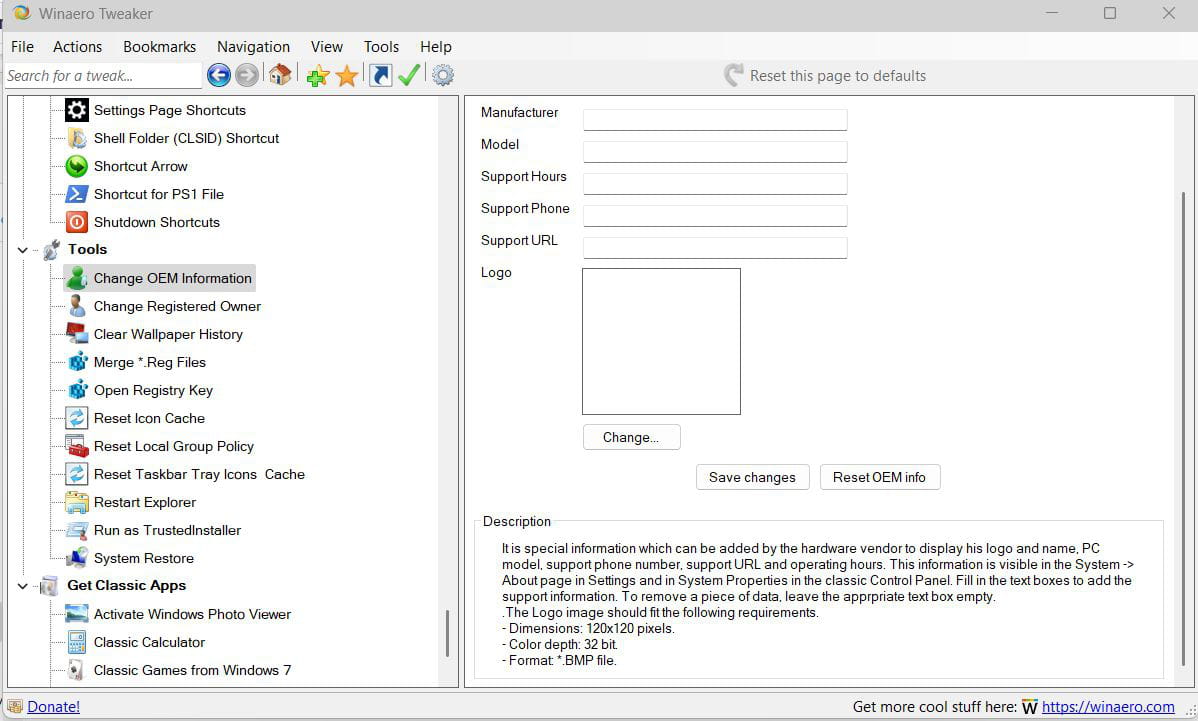Click the Manufacturer text field
1198x721 pixels.
point(715,119)
